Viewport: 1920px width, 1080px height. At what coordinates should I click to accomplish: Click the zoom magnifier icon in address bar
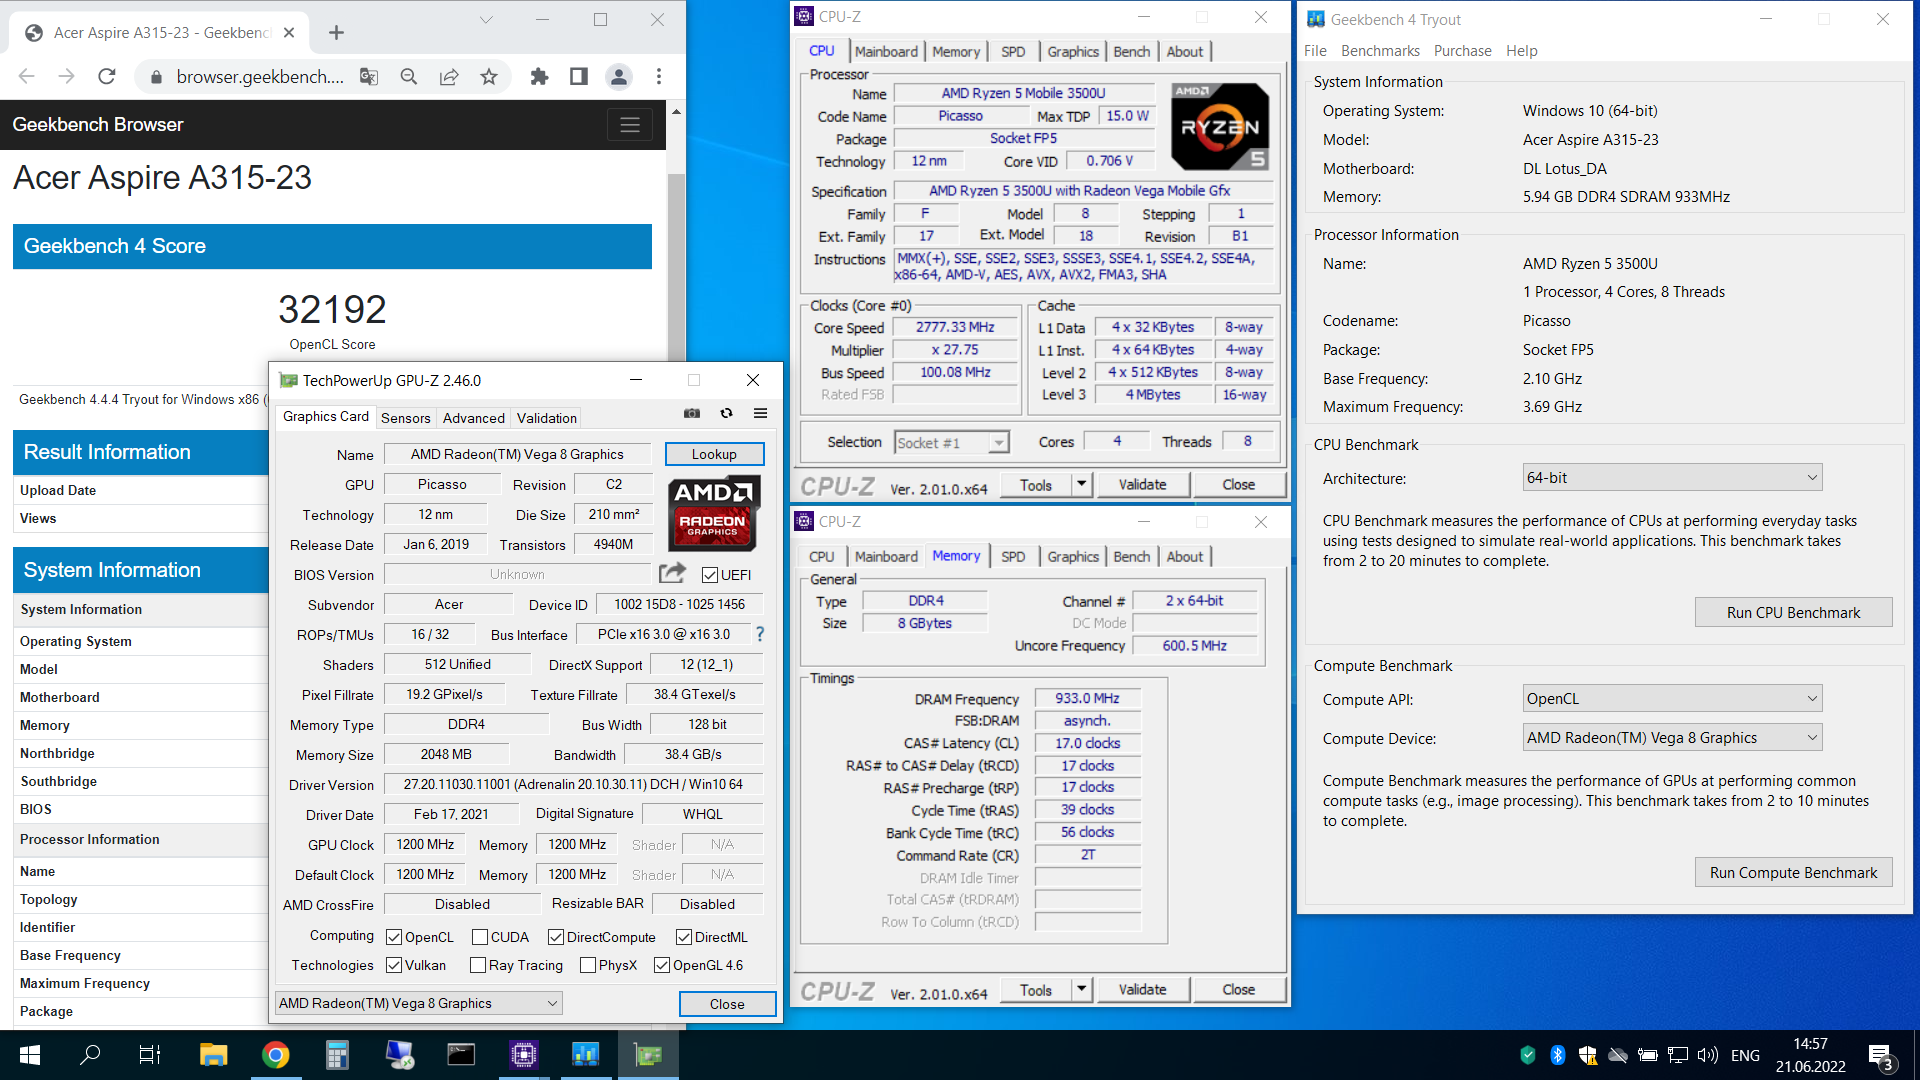tap(409, 76)
